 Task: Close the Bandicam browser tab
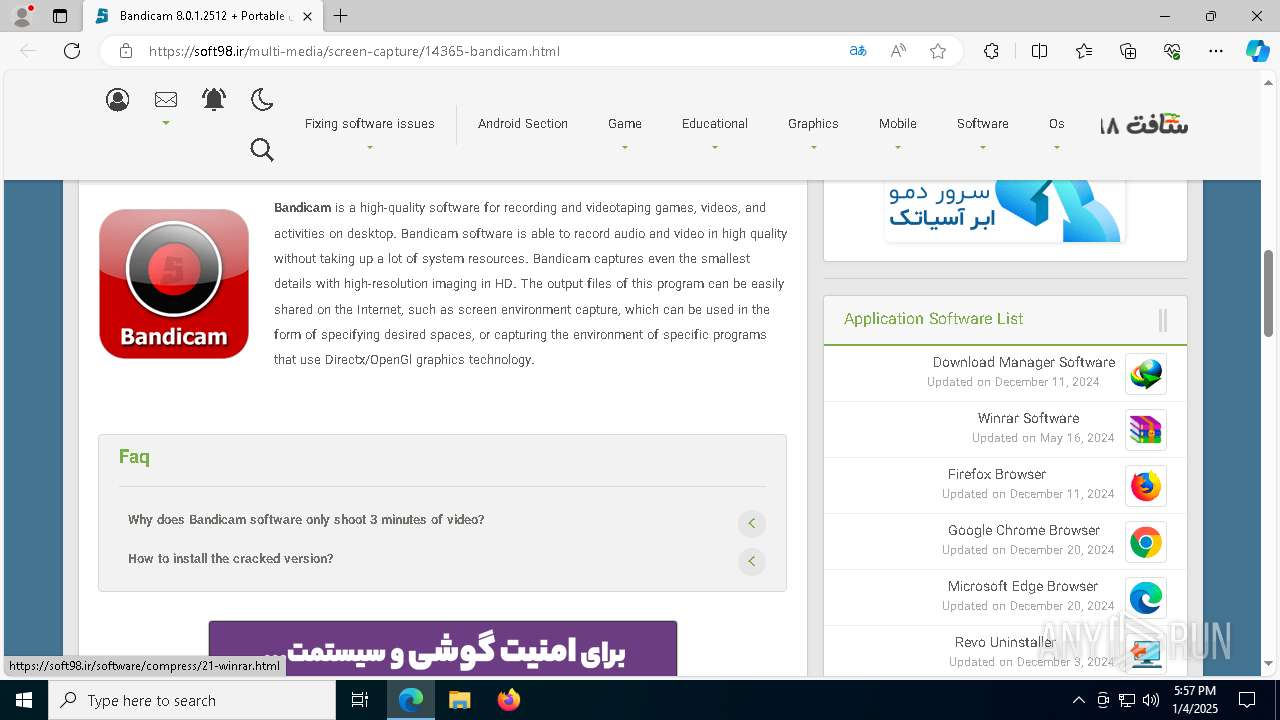click(x=307, y=16)
